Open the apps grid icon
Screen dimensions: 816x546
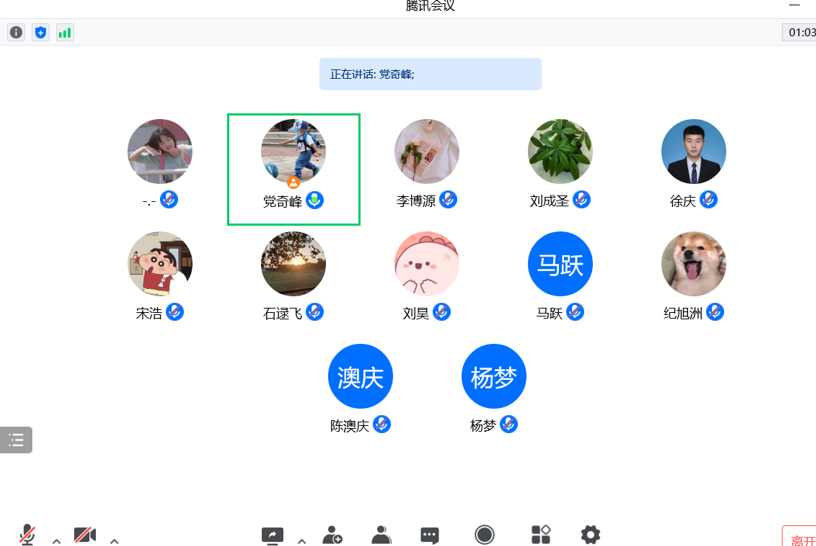tap(541, 534)
